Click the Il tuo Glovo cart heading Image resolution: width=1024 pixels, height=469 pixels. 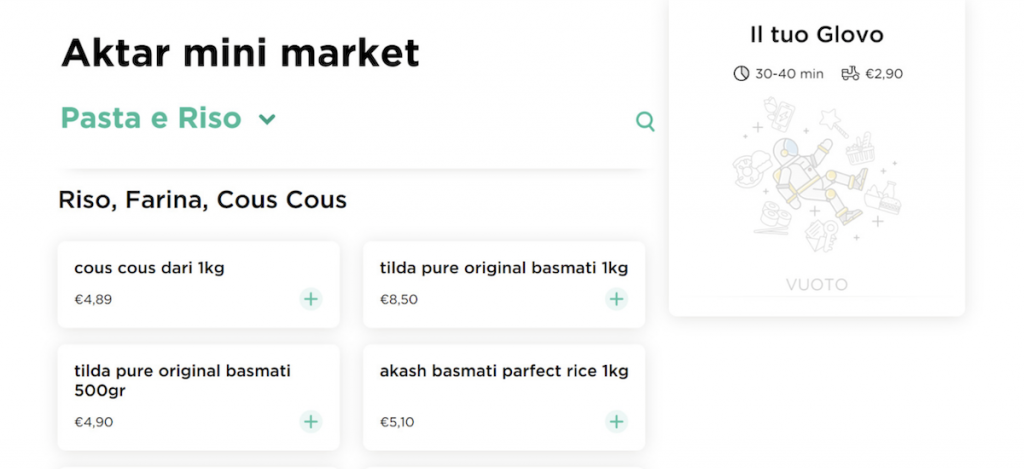coord(816,35)
